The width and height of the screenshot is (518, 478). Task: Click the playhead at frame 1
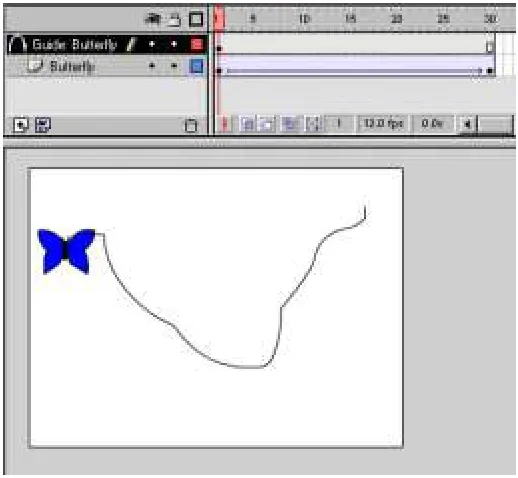pos(219,19)
